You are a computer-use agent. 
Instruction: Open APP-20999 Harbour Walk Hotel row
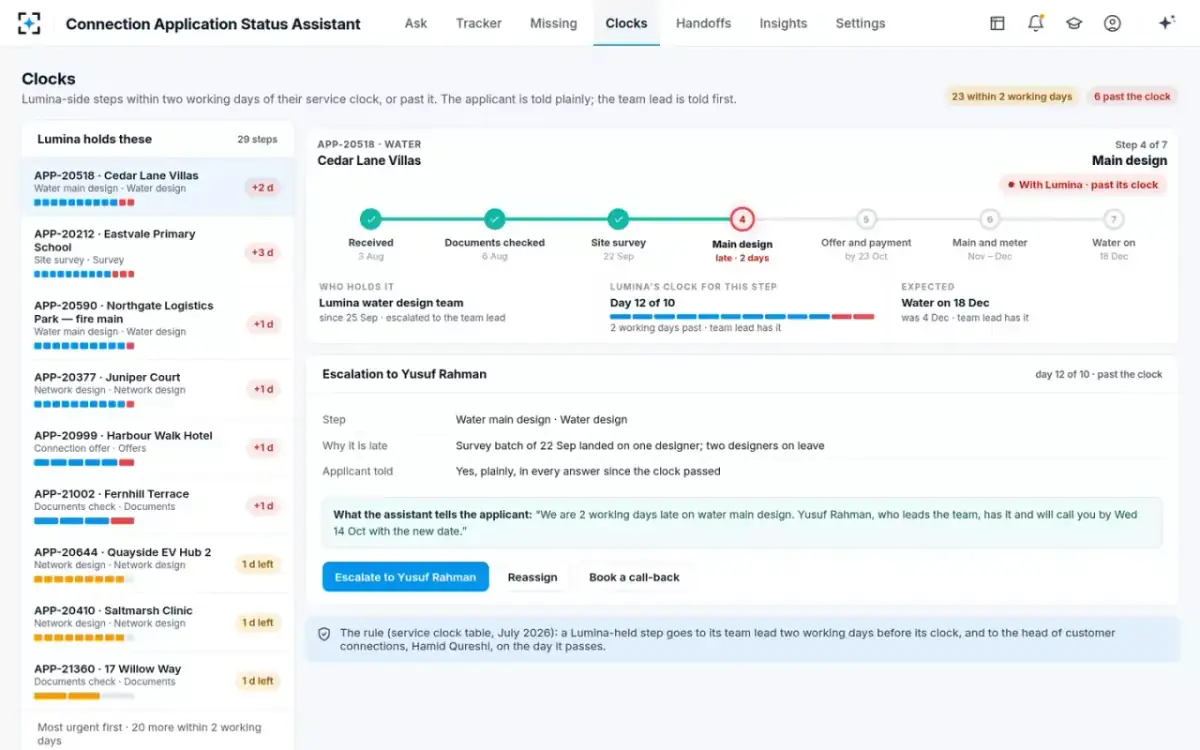(158, 448)
